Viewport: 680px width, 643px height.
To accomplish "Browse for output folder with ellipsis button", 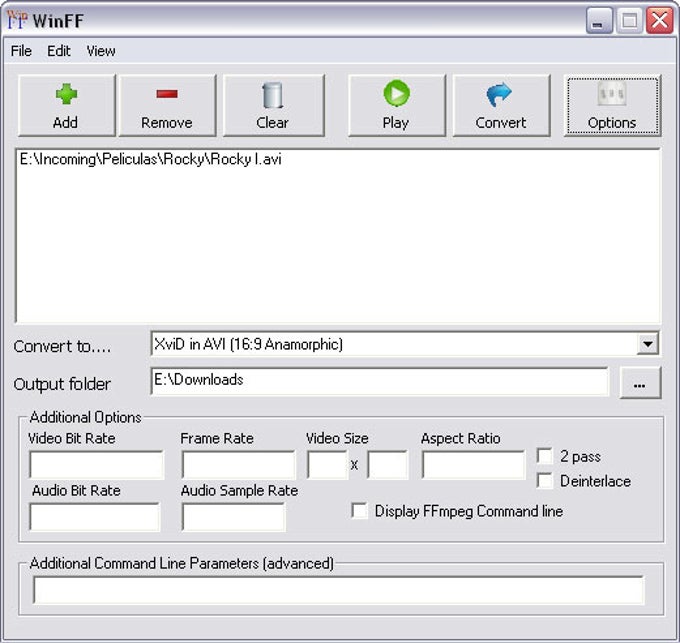I will click(640, 383).
